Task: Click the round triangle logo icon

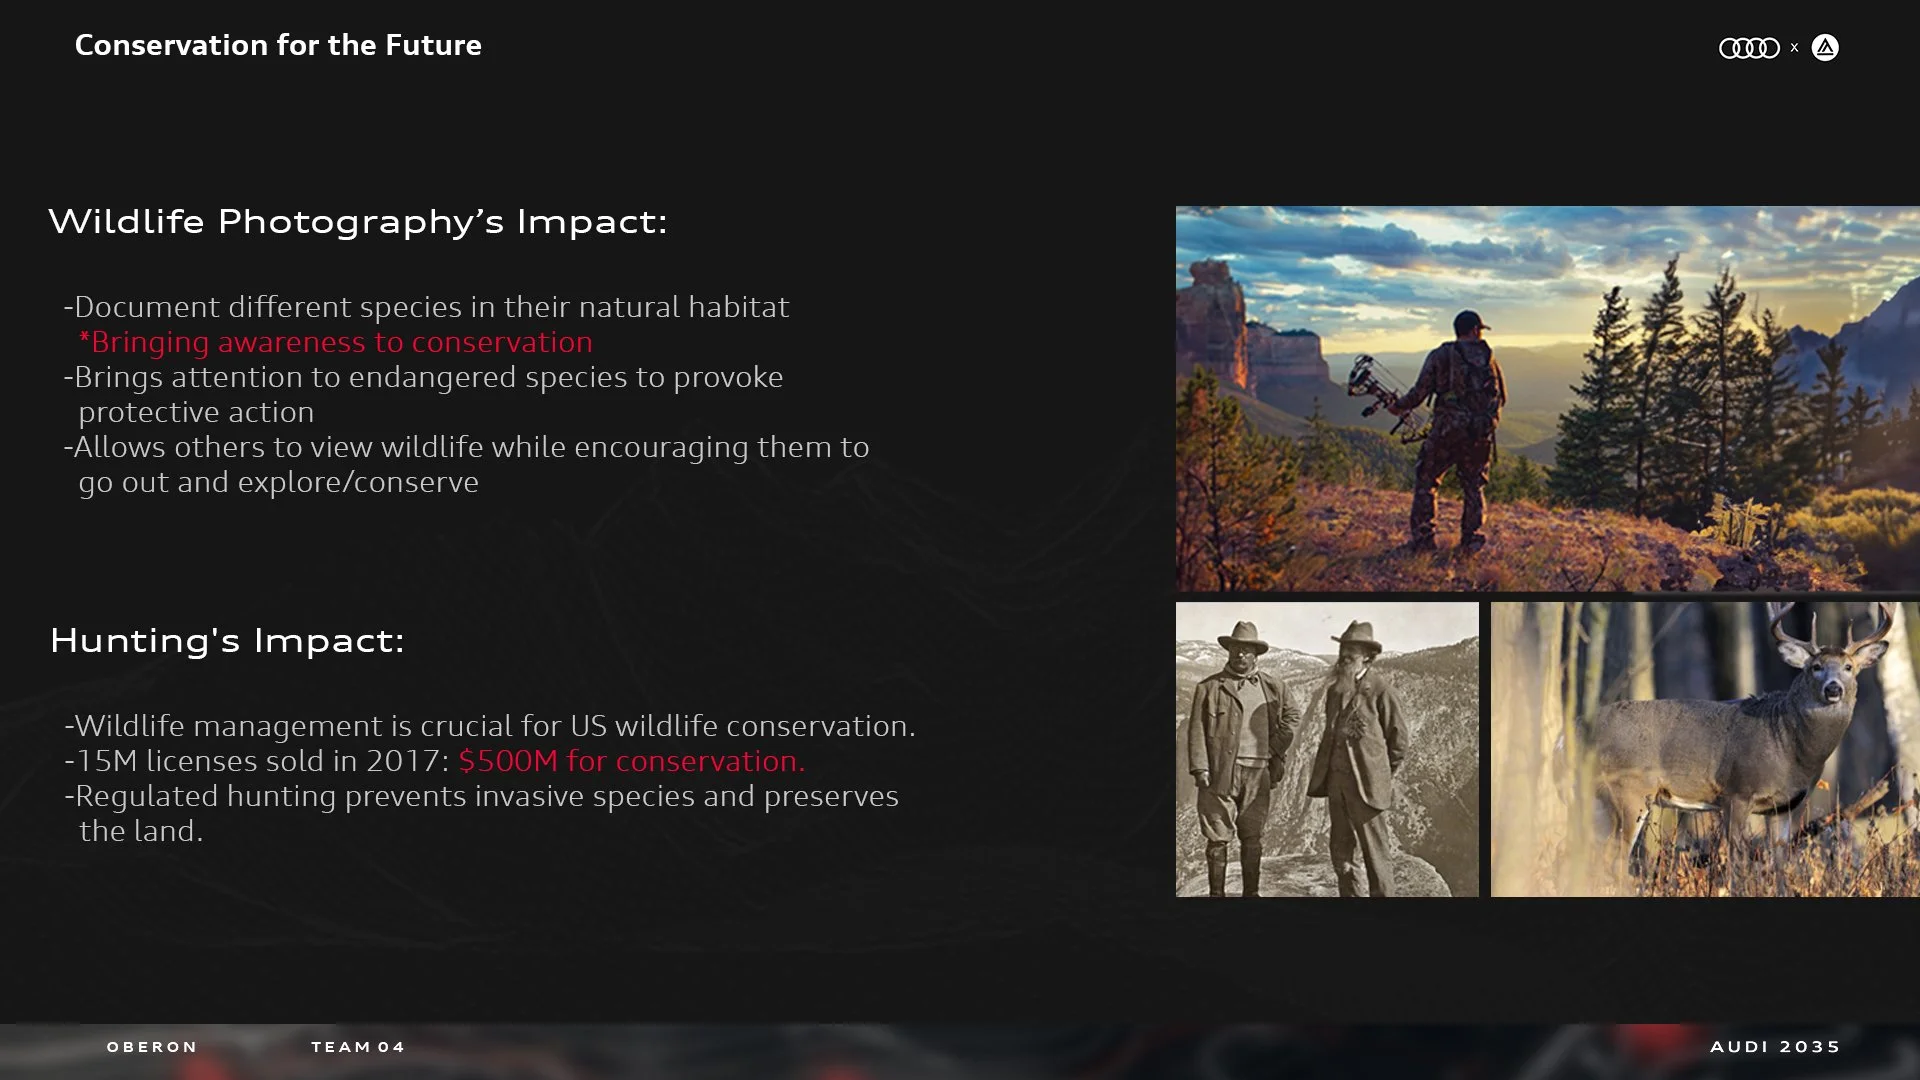Action: 1825,48
